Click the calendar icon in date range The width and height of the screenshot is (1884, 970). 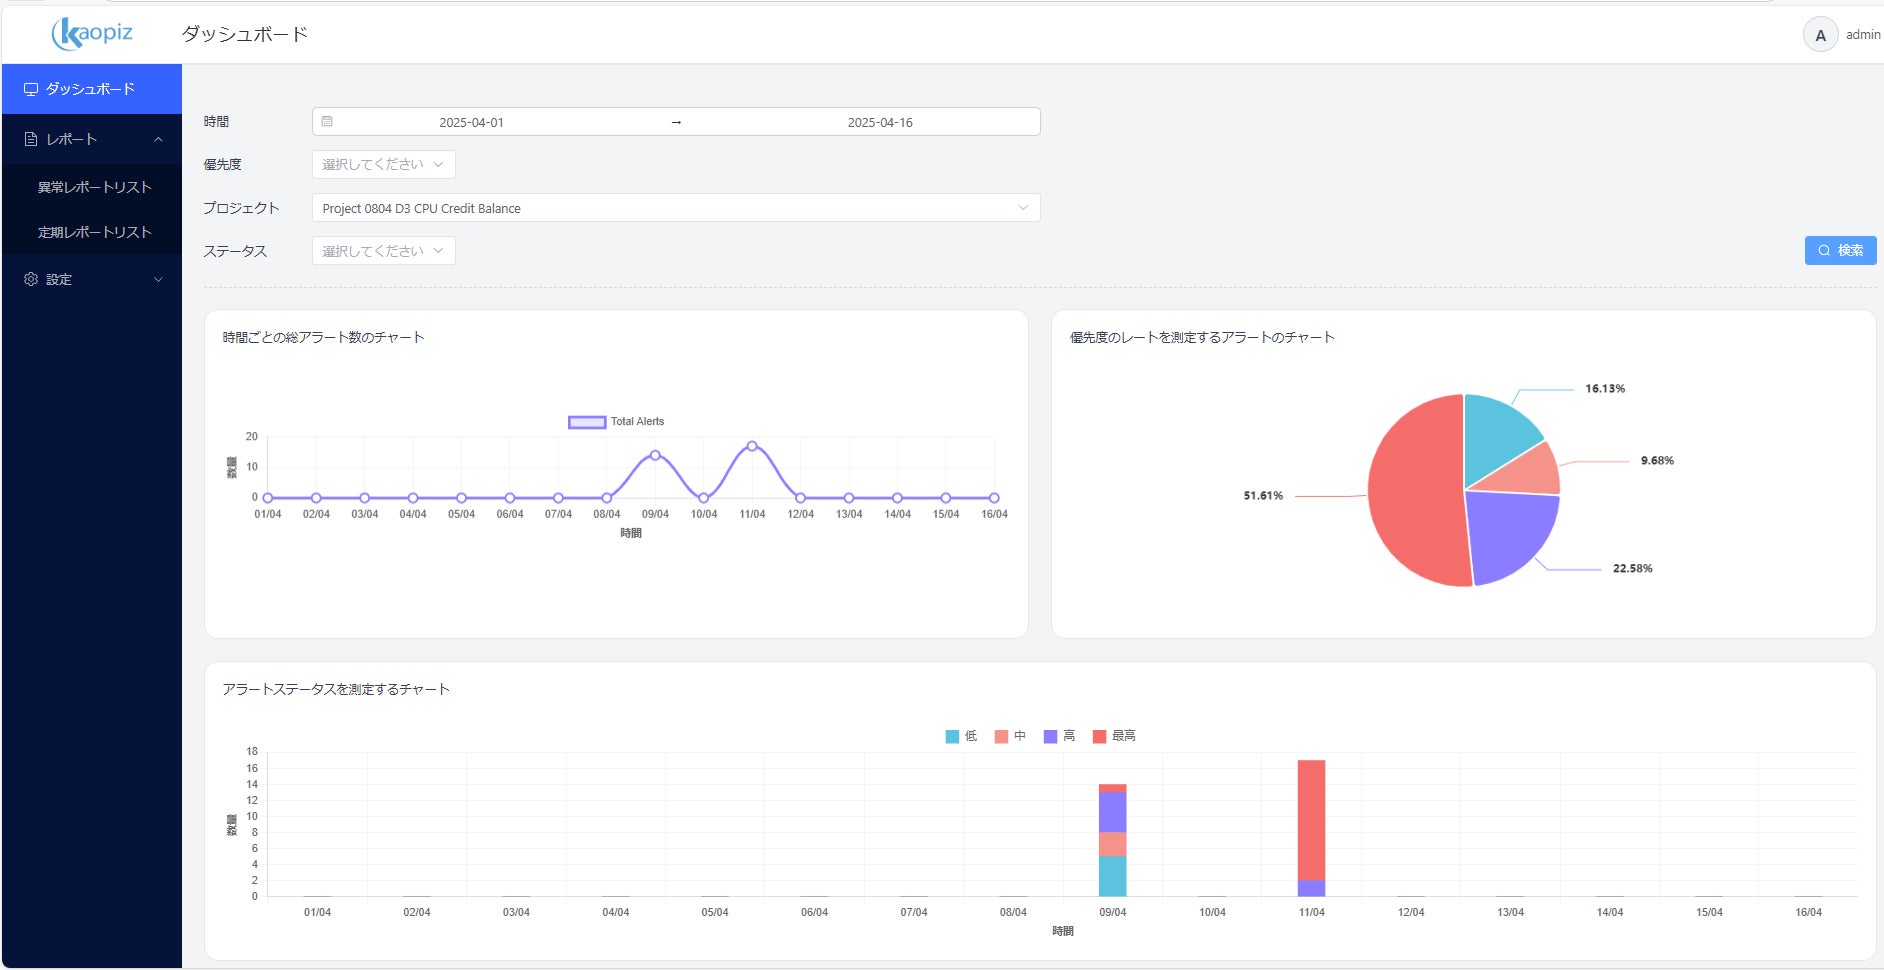click(x=327, y=122)
